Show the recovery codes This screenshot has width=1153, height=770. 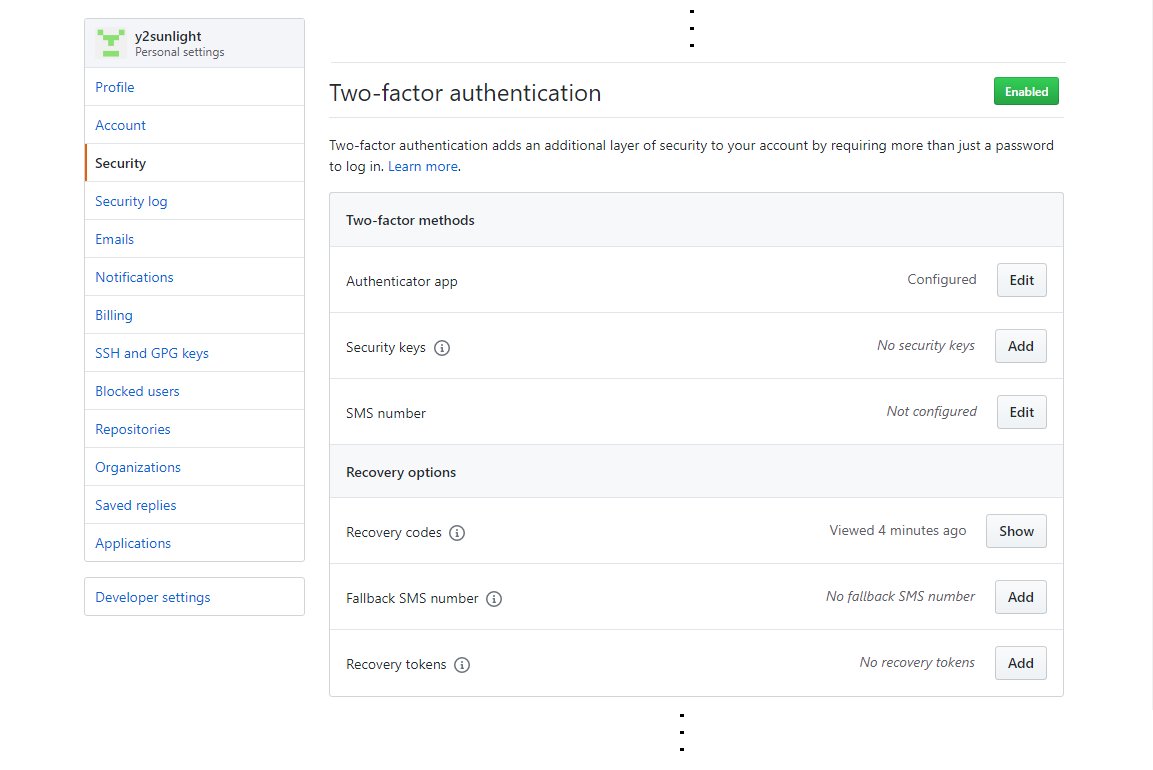click(x=1016, y=531)
